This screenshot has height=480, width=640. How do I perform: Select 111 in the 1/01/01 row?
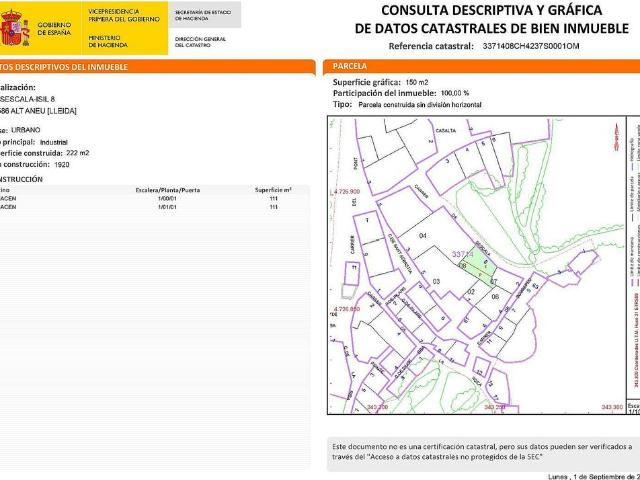pyautogui.click(x=273, y=207)
